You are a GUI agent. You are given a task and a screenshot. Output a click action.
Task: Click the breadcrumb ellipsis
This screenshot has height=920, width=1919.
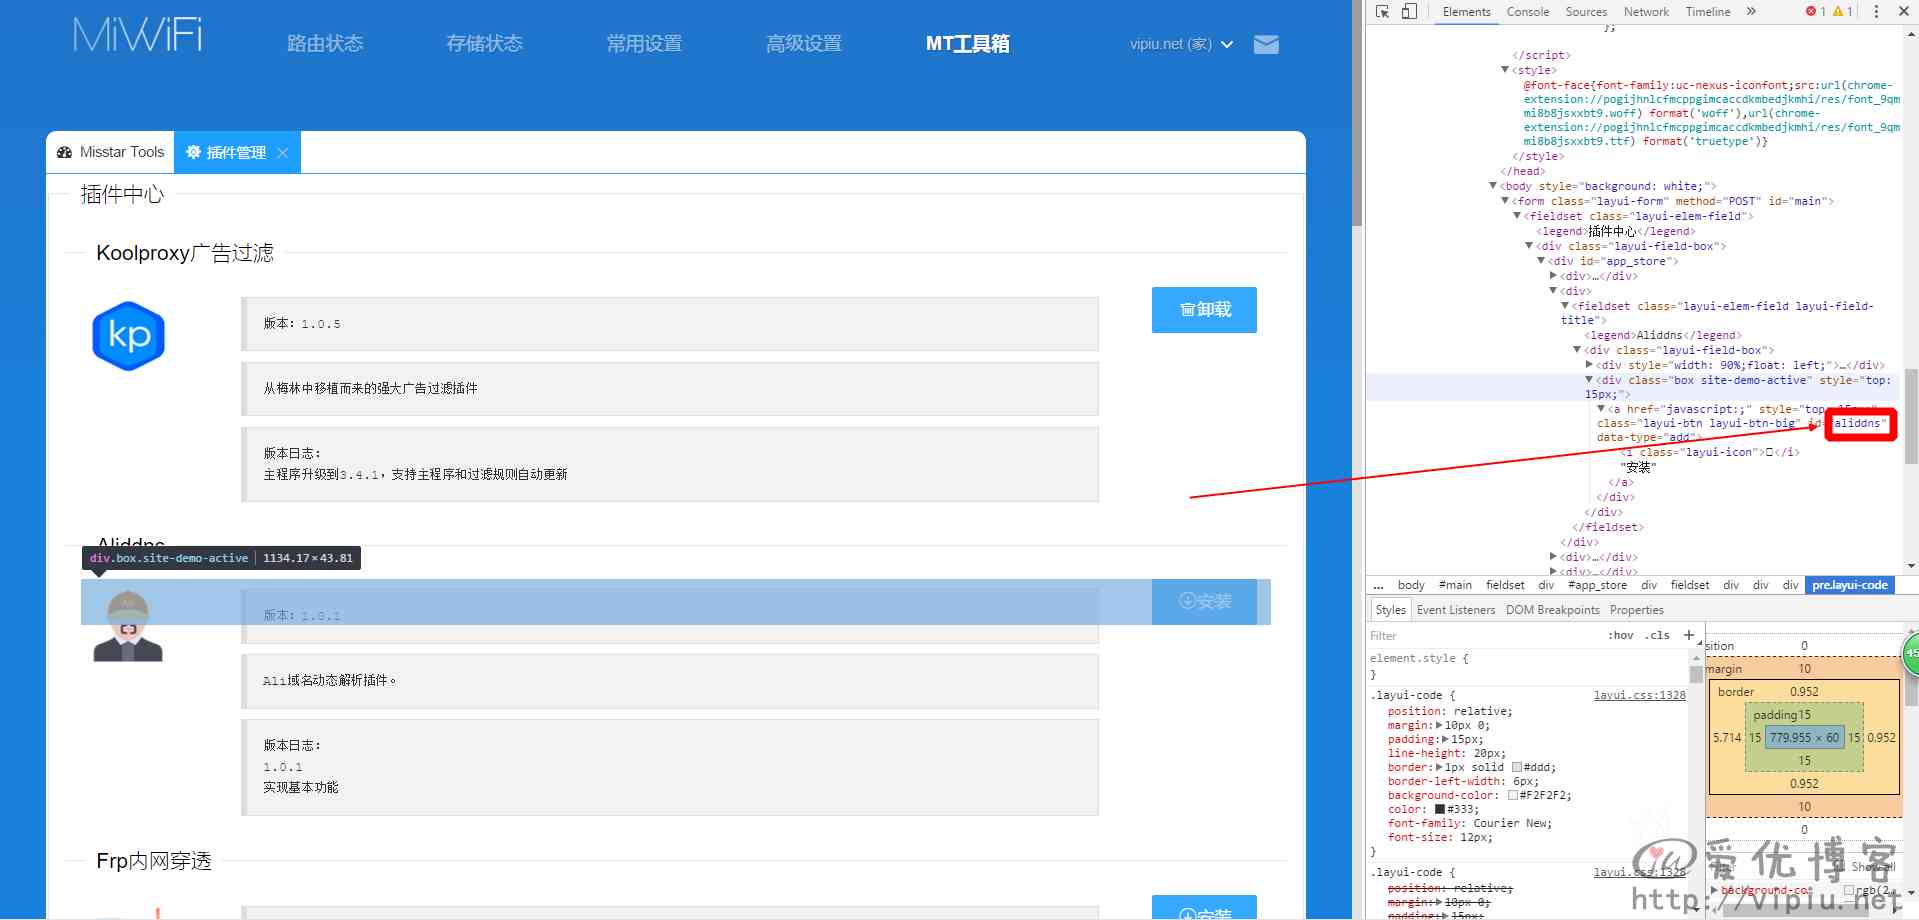point(1378,585)
